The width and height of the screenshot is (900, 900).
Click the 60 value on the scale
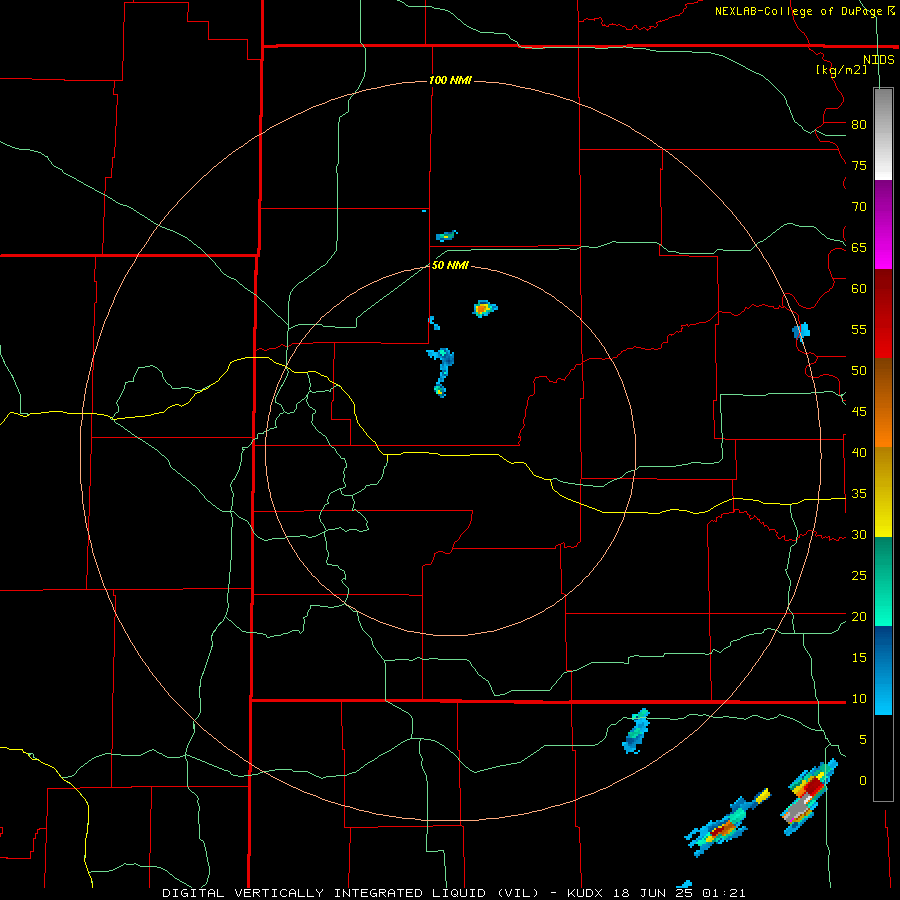point(859,289)
